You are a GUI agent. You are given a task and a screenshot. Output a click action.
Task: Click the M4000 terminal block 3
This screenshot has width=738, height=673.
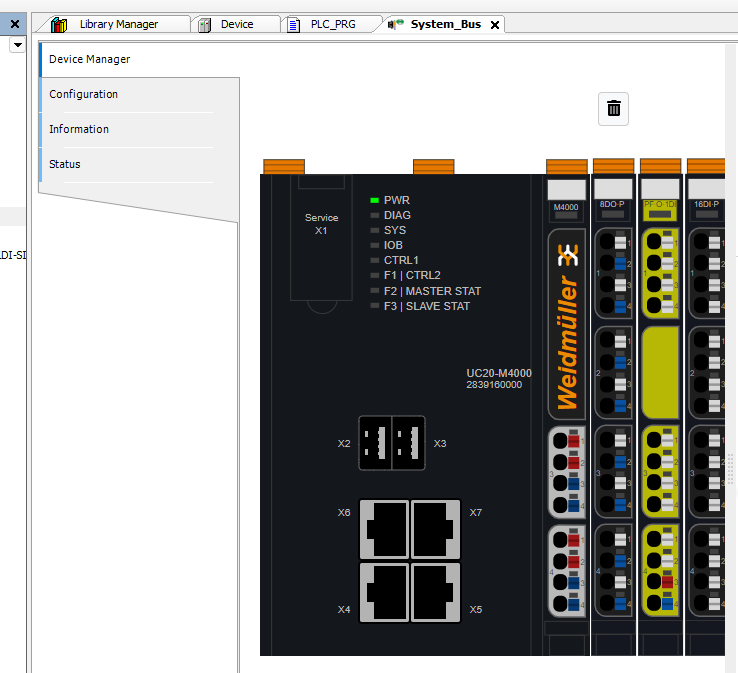[567, 472]
